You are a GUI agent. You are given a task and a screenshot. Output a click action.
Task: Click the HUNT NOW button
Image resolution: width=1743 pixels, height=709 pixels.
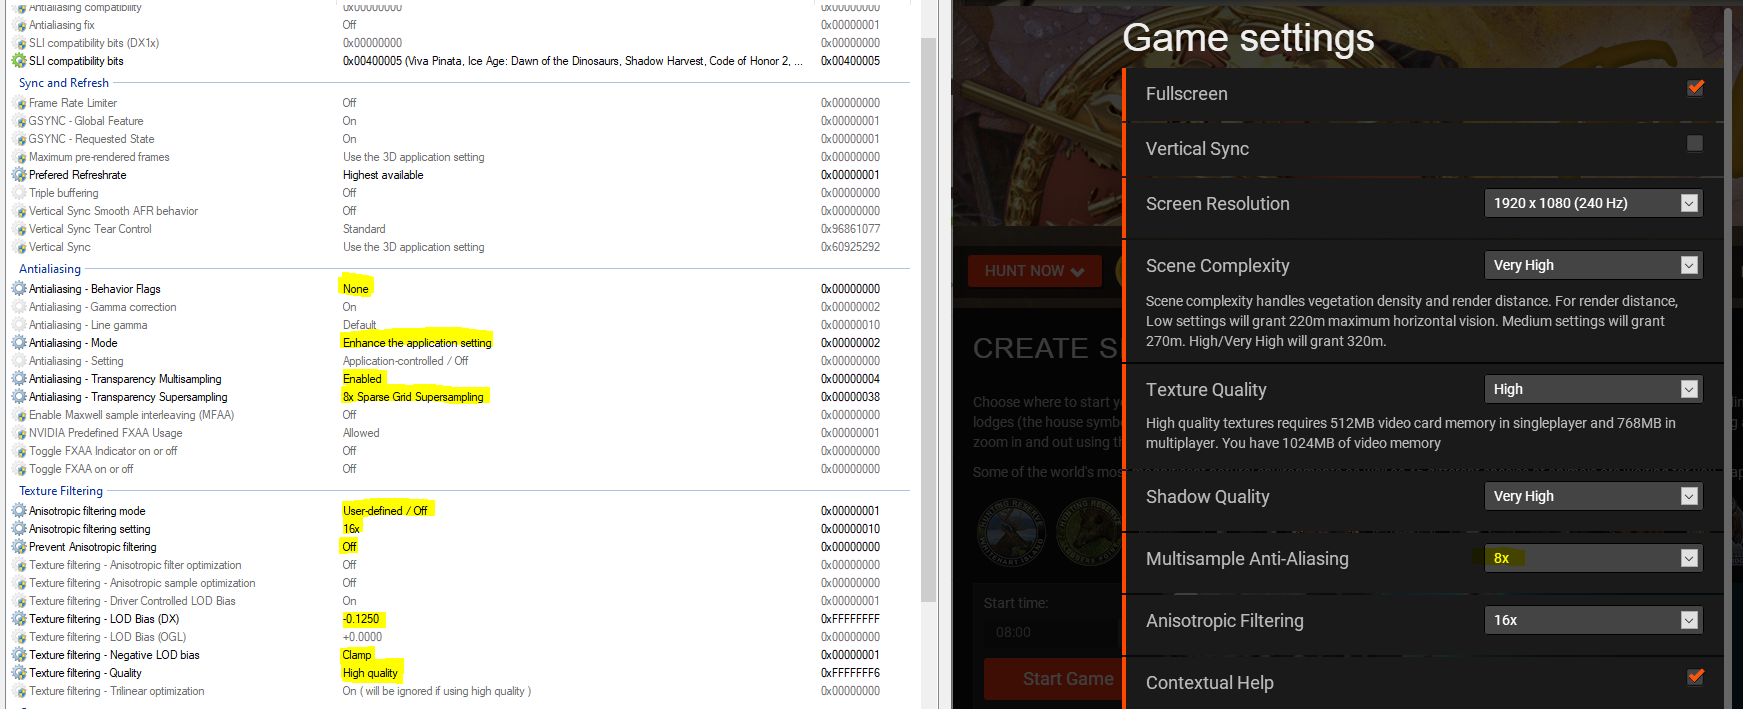coord(1034,271)
